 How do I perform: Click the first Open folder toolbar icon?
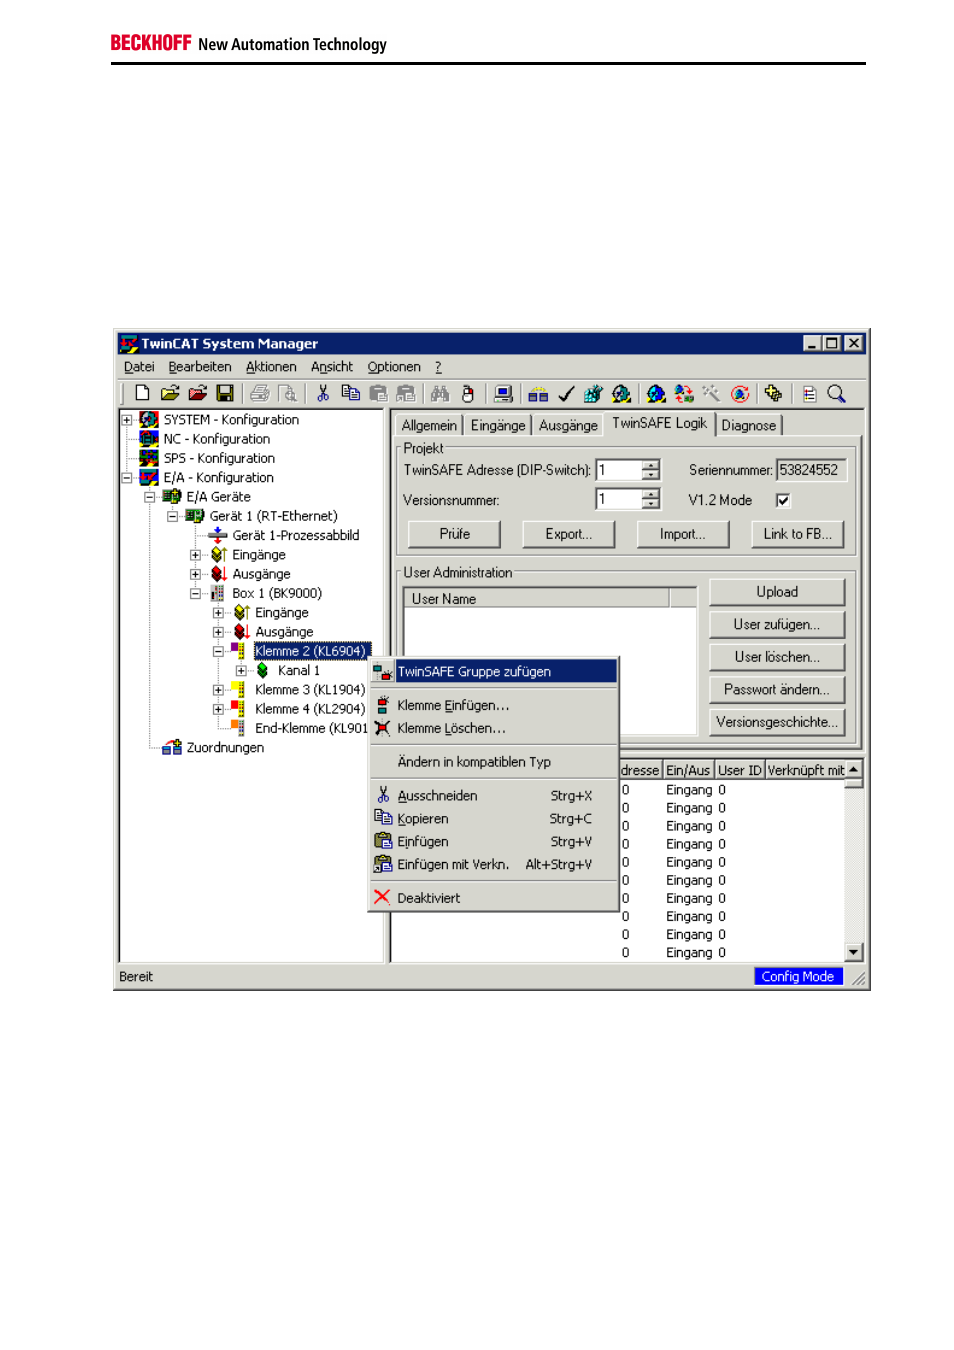tap(170, 393)
